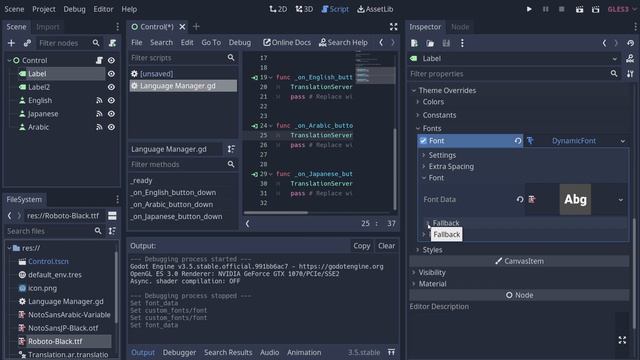The width and height of the screenshot is (640, 360).
Task: Open the Debugger bottom panel
Action: pyautogui.click(x=179, y=352)
